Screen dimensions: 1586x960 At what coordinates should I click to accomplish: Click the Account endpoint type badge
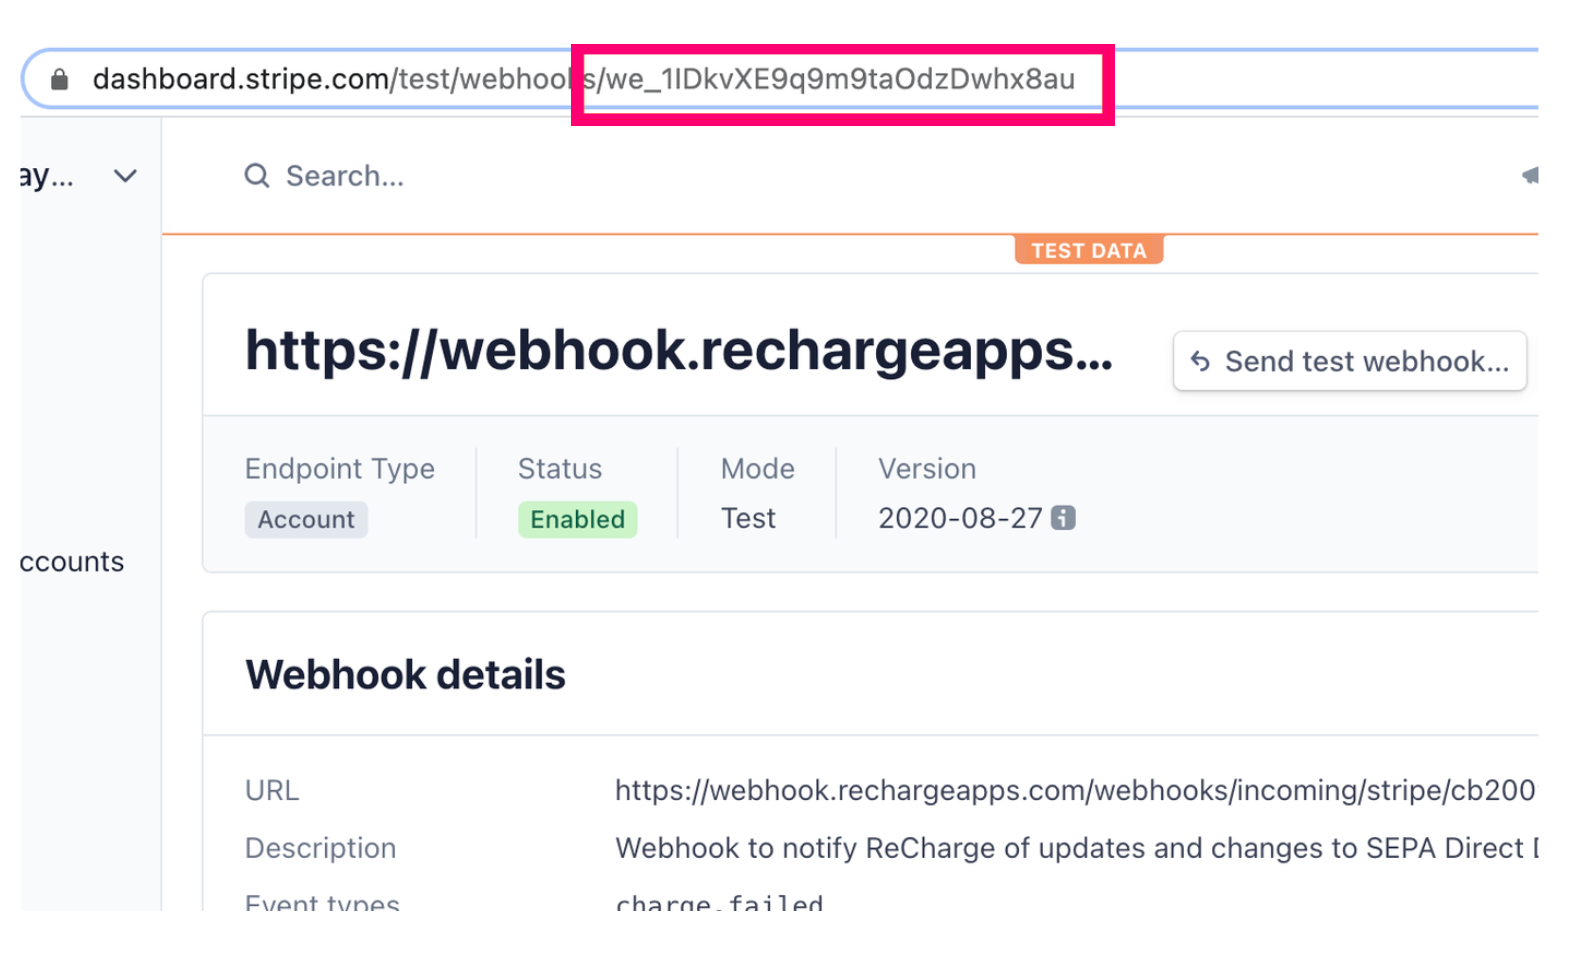[306, 520]
